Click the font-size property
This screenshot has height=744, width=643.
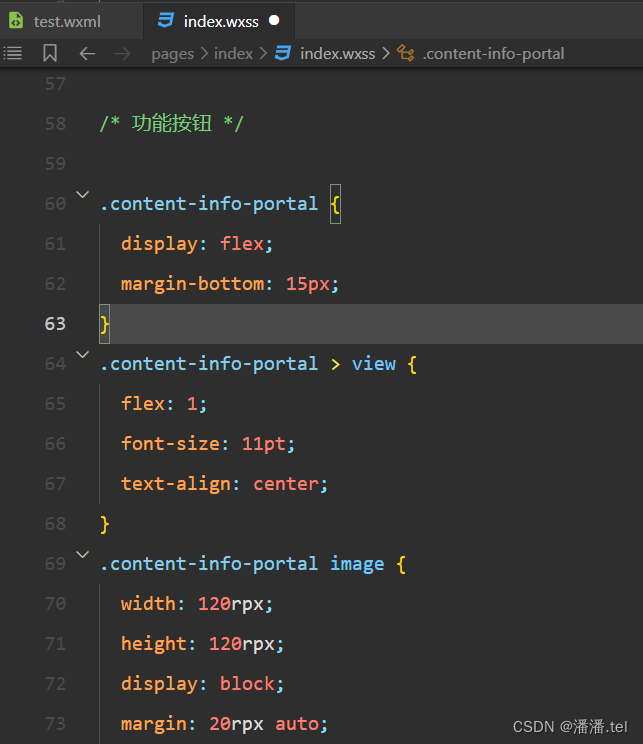[170, 444]
